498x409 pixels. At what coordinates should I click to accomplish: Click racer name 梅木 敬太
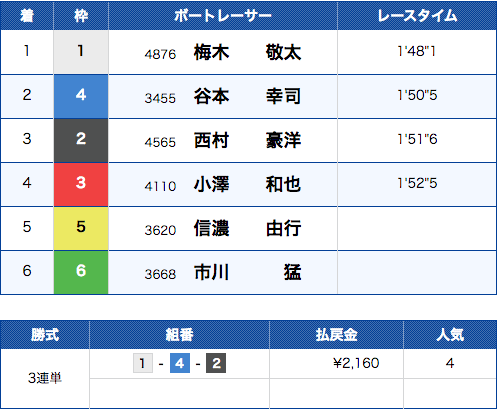pyautogui.click(x=247, y=52)
